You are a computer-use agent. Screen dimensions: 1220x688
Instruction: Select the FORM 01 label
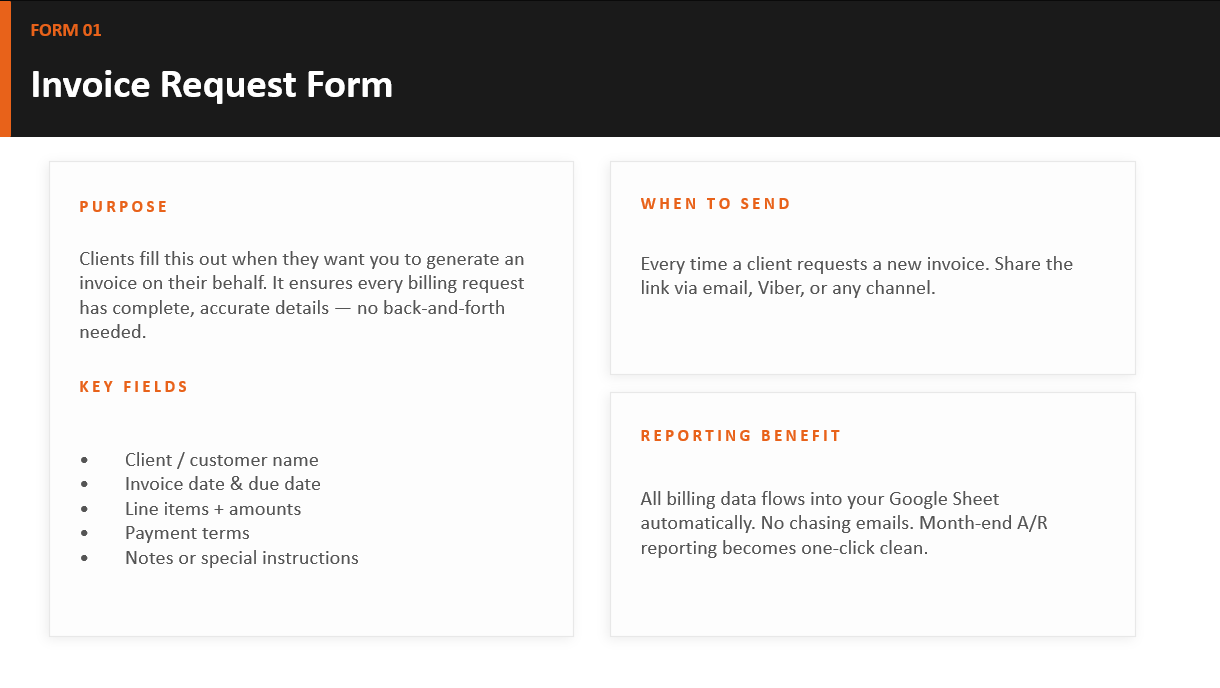point(66,30)
